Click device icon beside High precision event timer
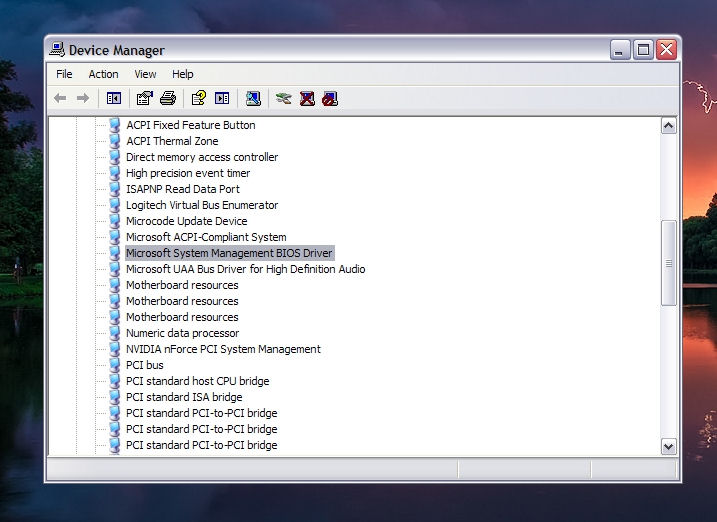Image resolution: width=717 pixels, height=522 pixels. click(114, 173)
